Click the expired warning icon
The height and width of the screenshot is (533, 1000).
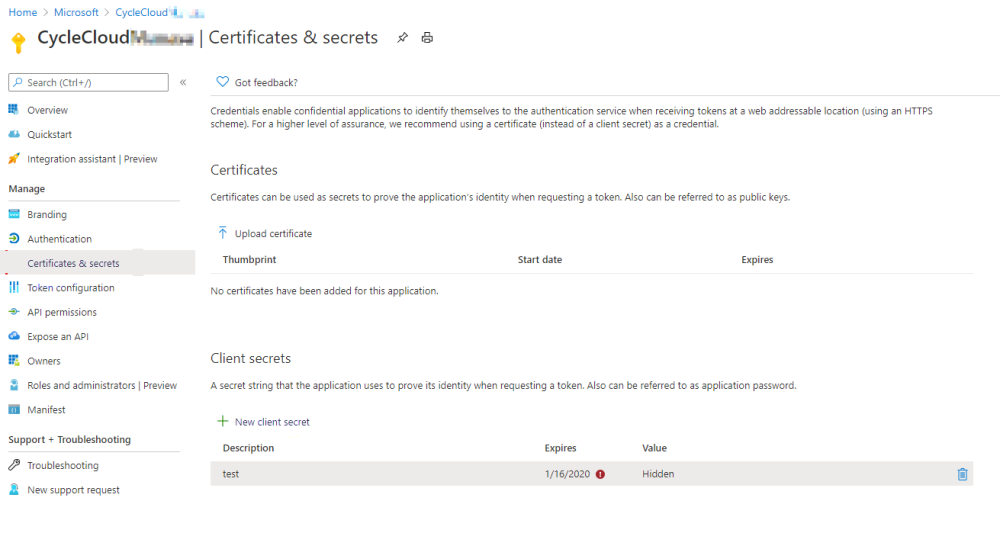pos(600,474)
